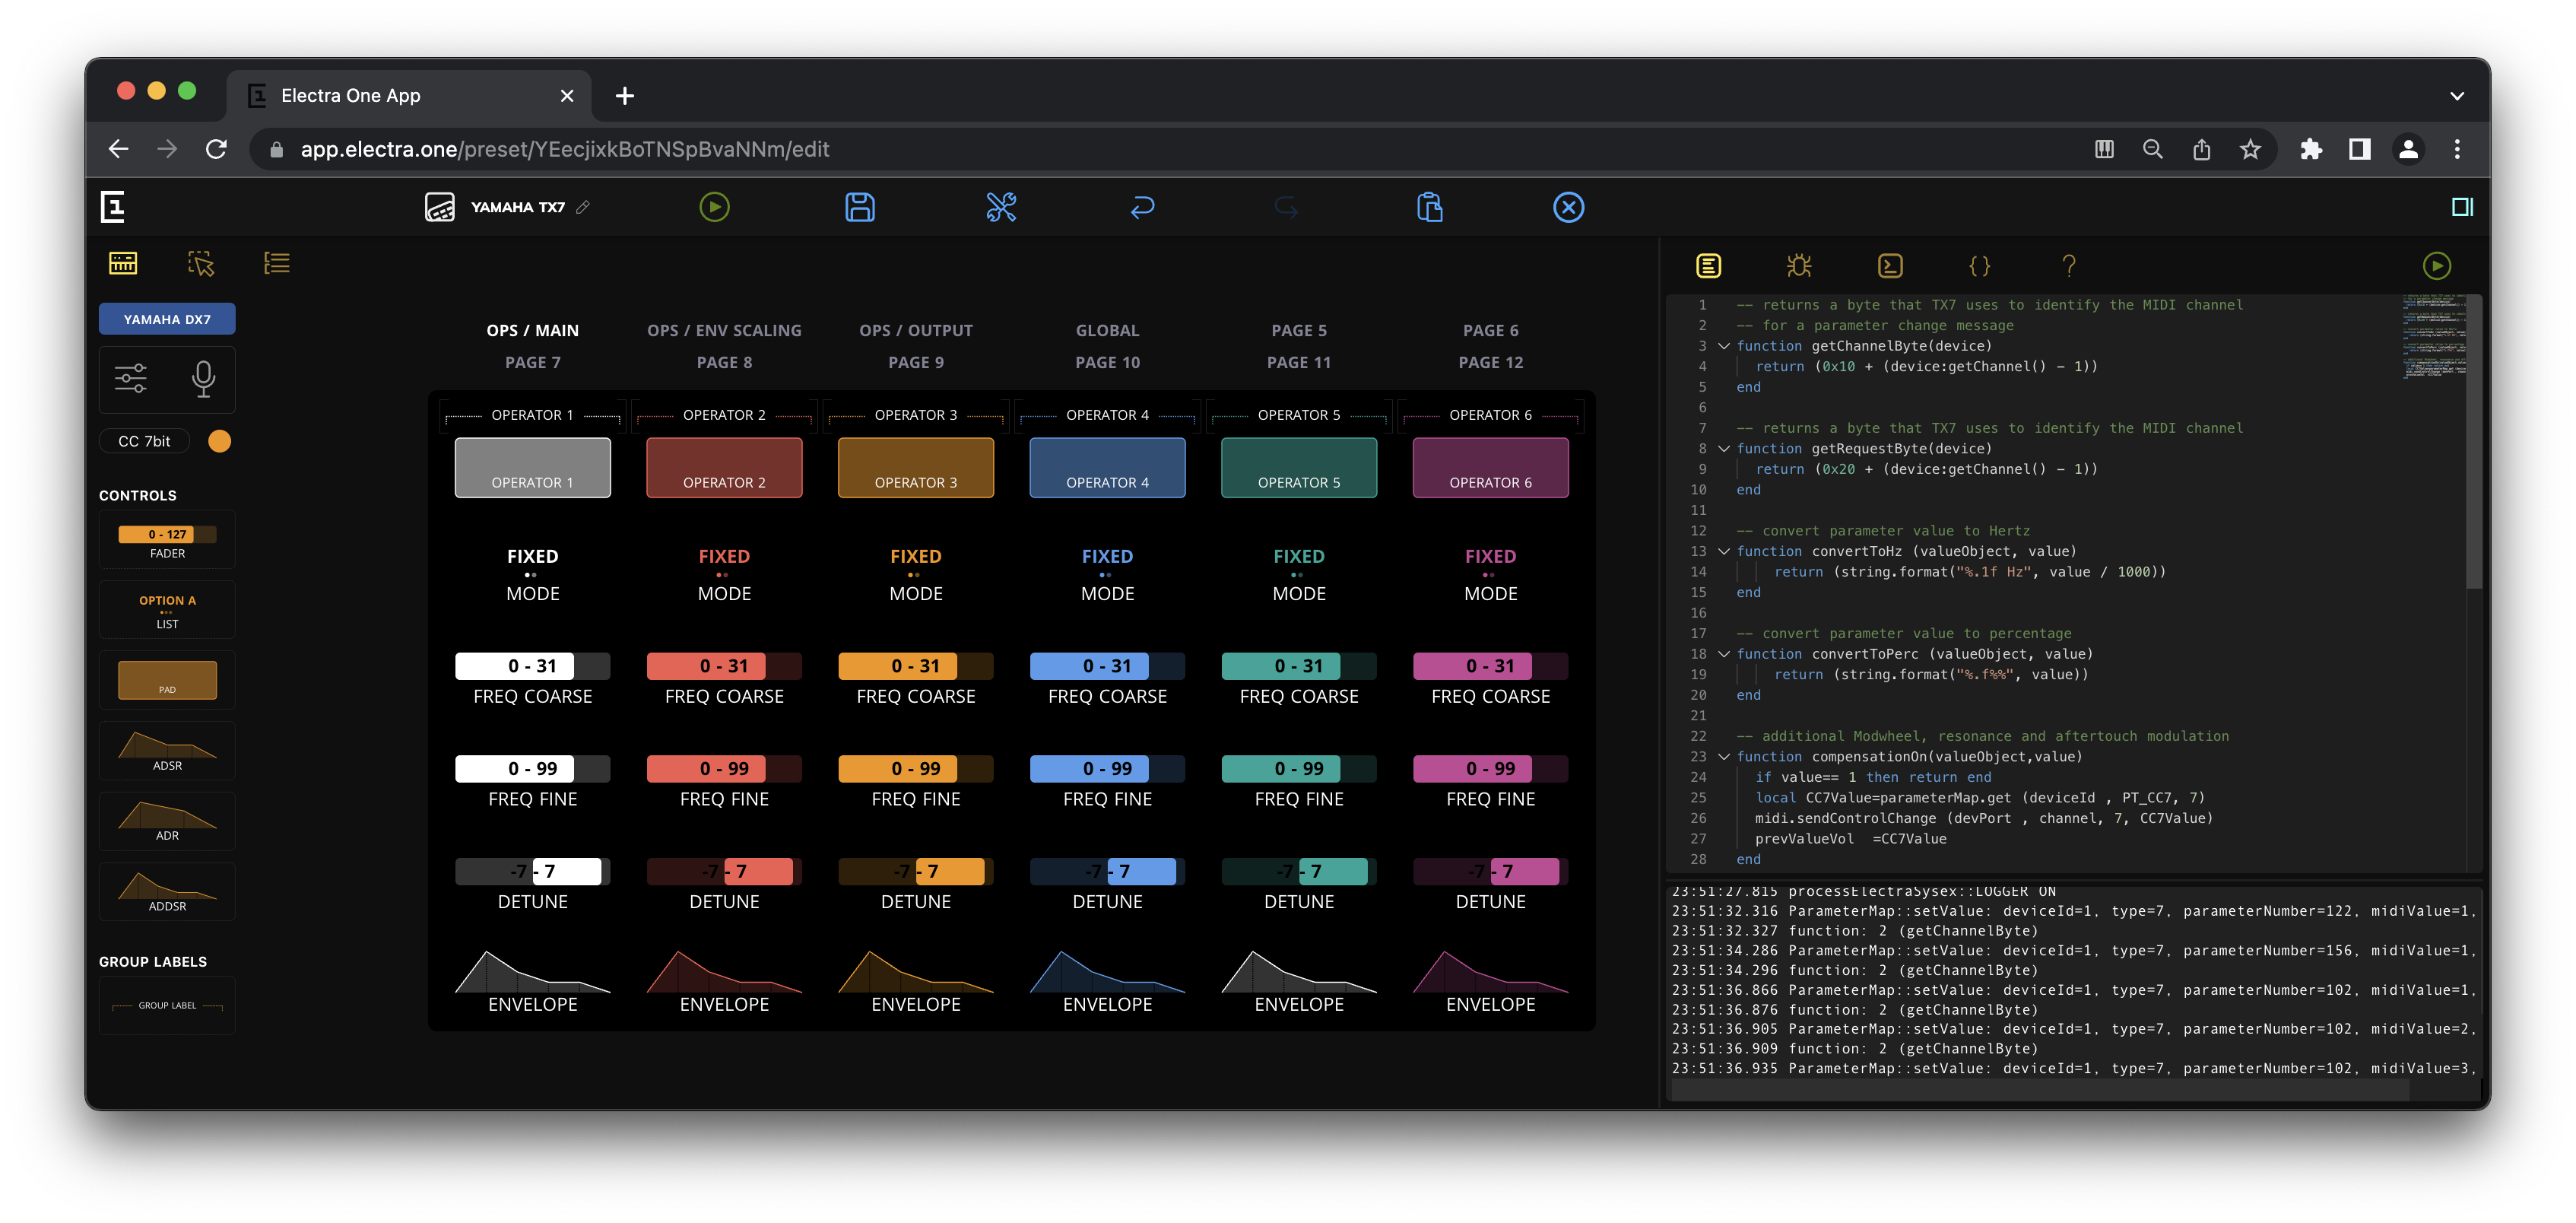Switch to the GLOBAL page tab
The image size is (2576, 1223).
tap(1107, 330)
